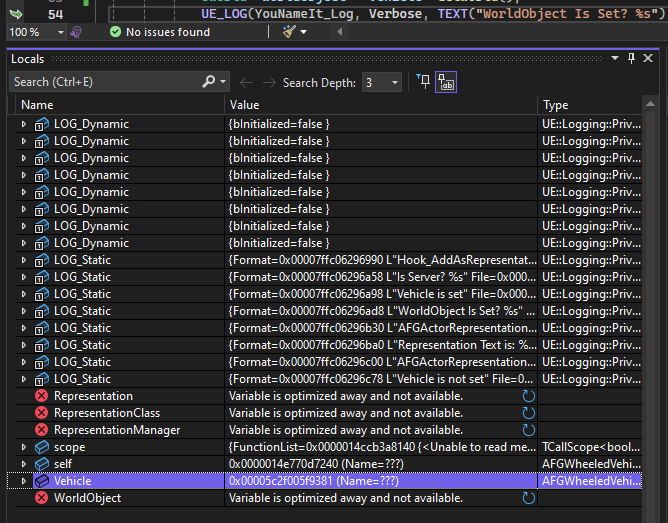Click the execution pointer arrow at line 54

click(x=16, y=14)
